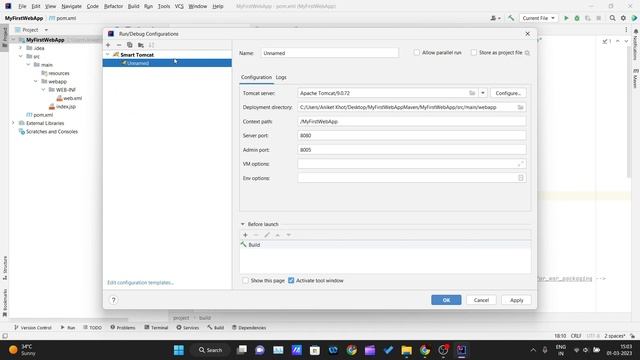The image size is (640, 360).
Task: Click the Configure... Tomcat button
Action: coord(508,93)
